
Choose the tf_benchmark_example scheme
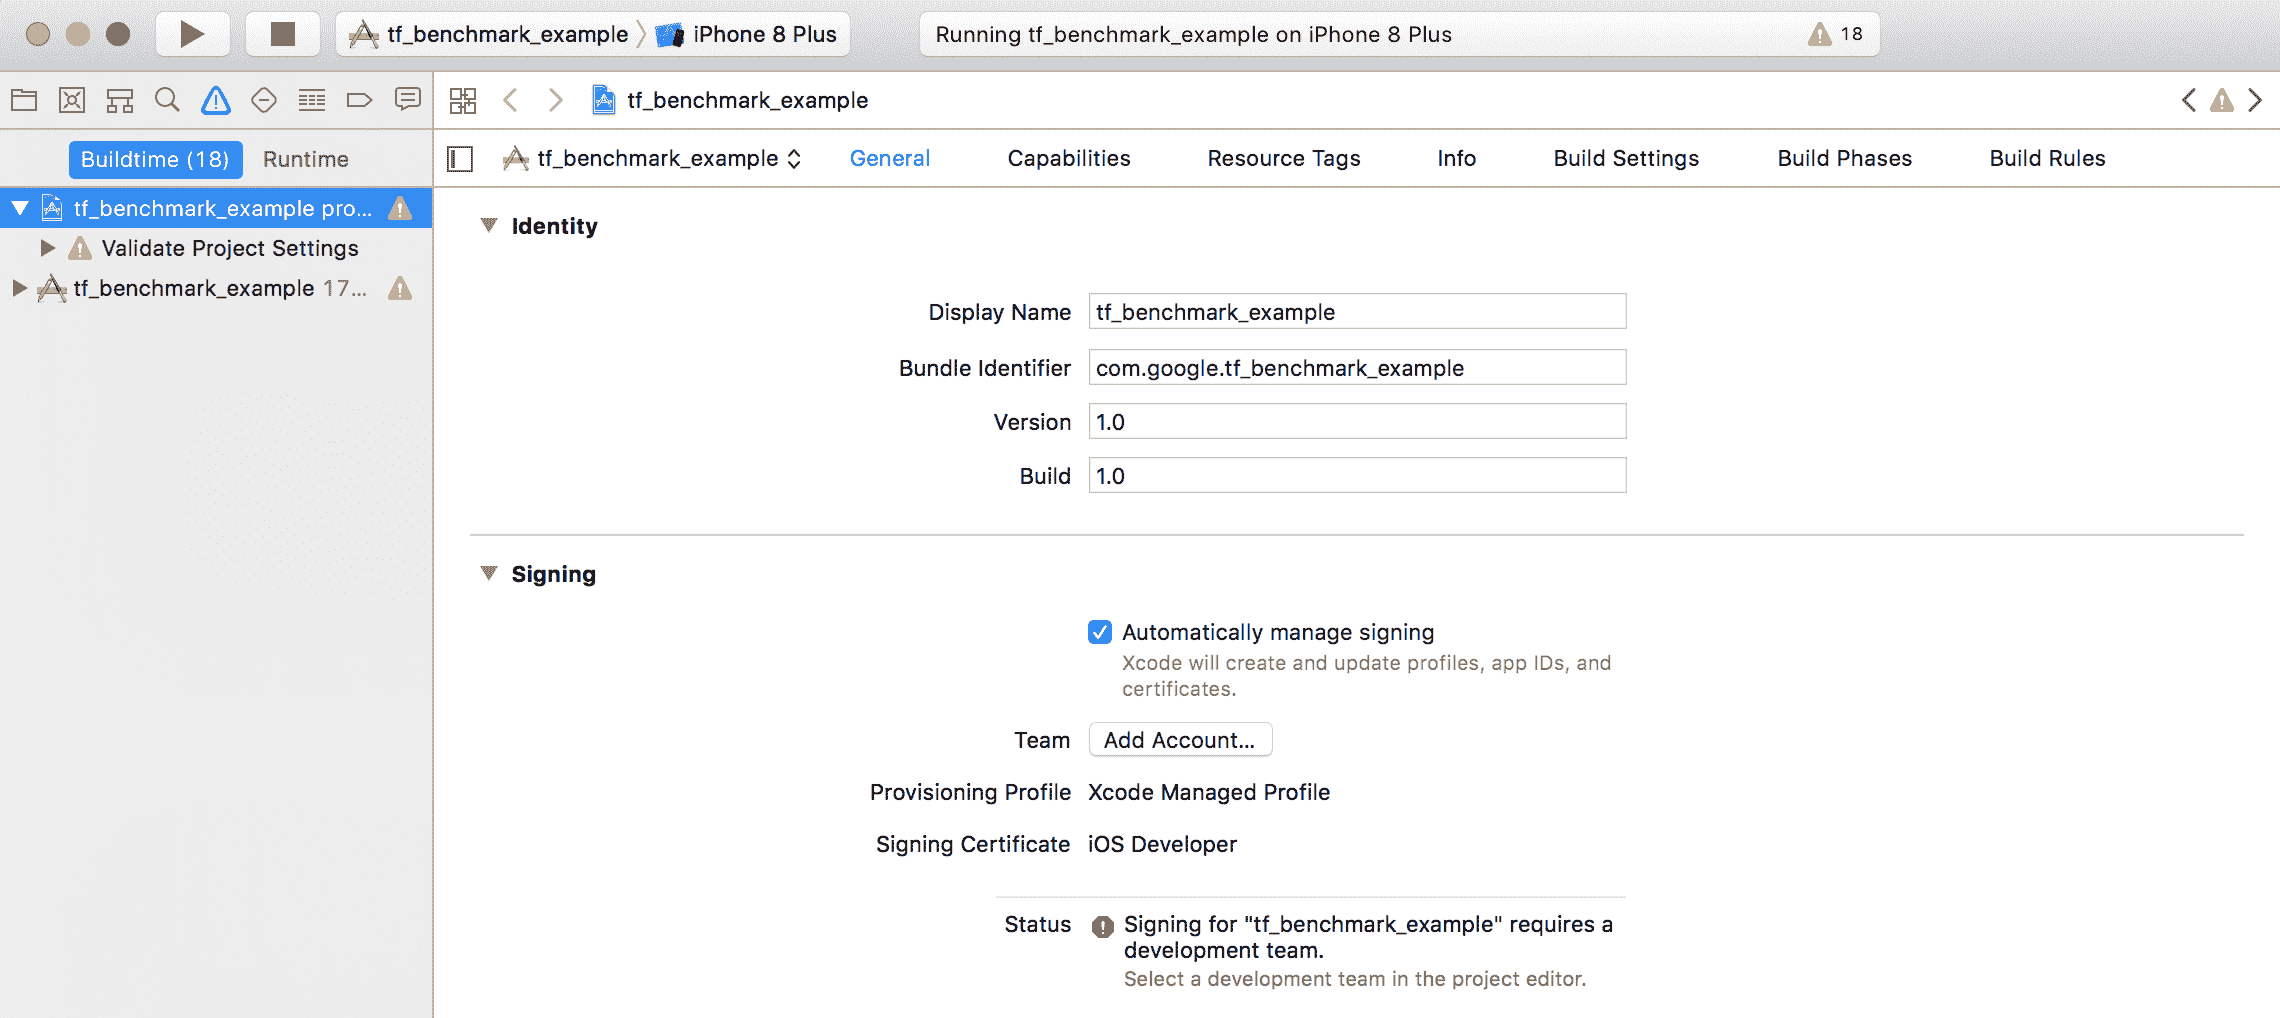coord(490,34)
